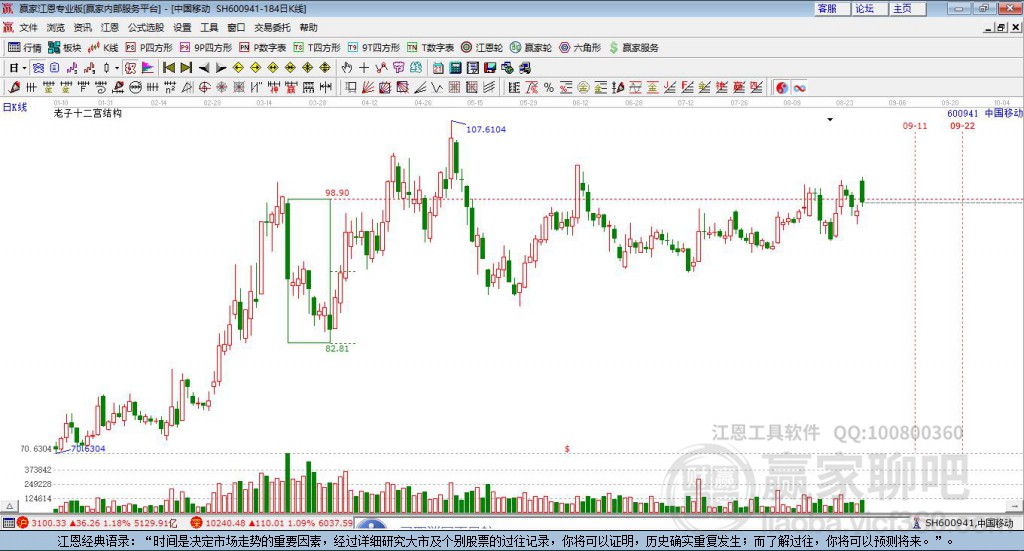The width and height of the screenshot is (1024, 551).
Task: Select the 日K线 period label
Action: point(14,107)
